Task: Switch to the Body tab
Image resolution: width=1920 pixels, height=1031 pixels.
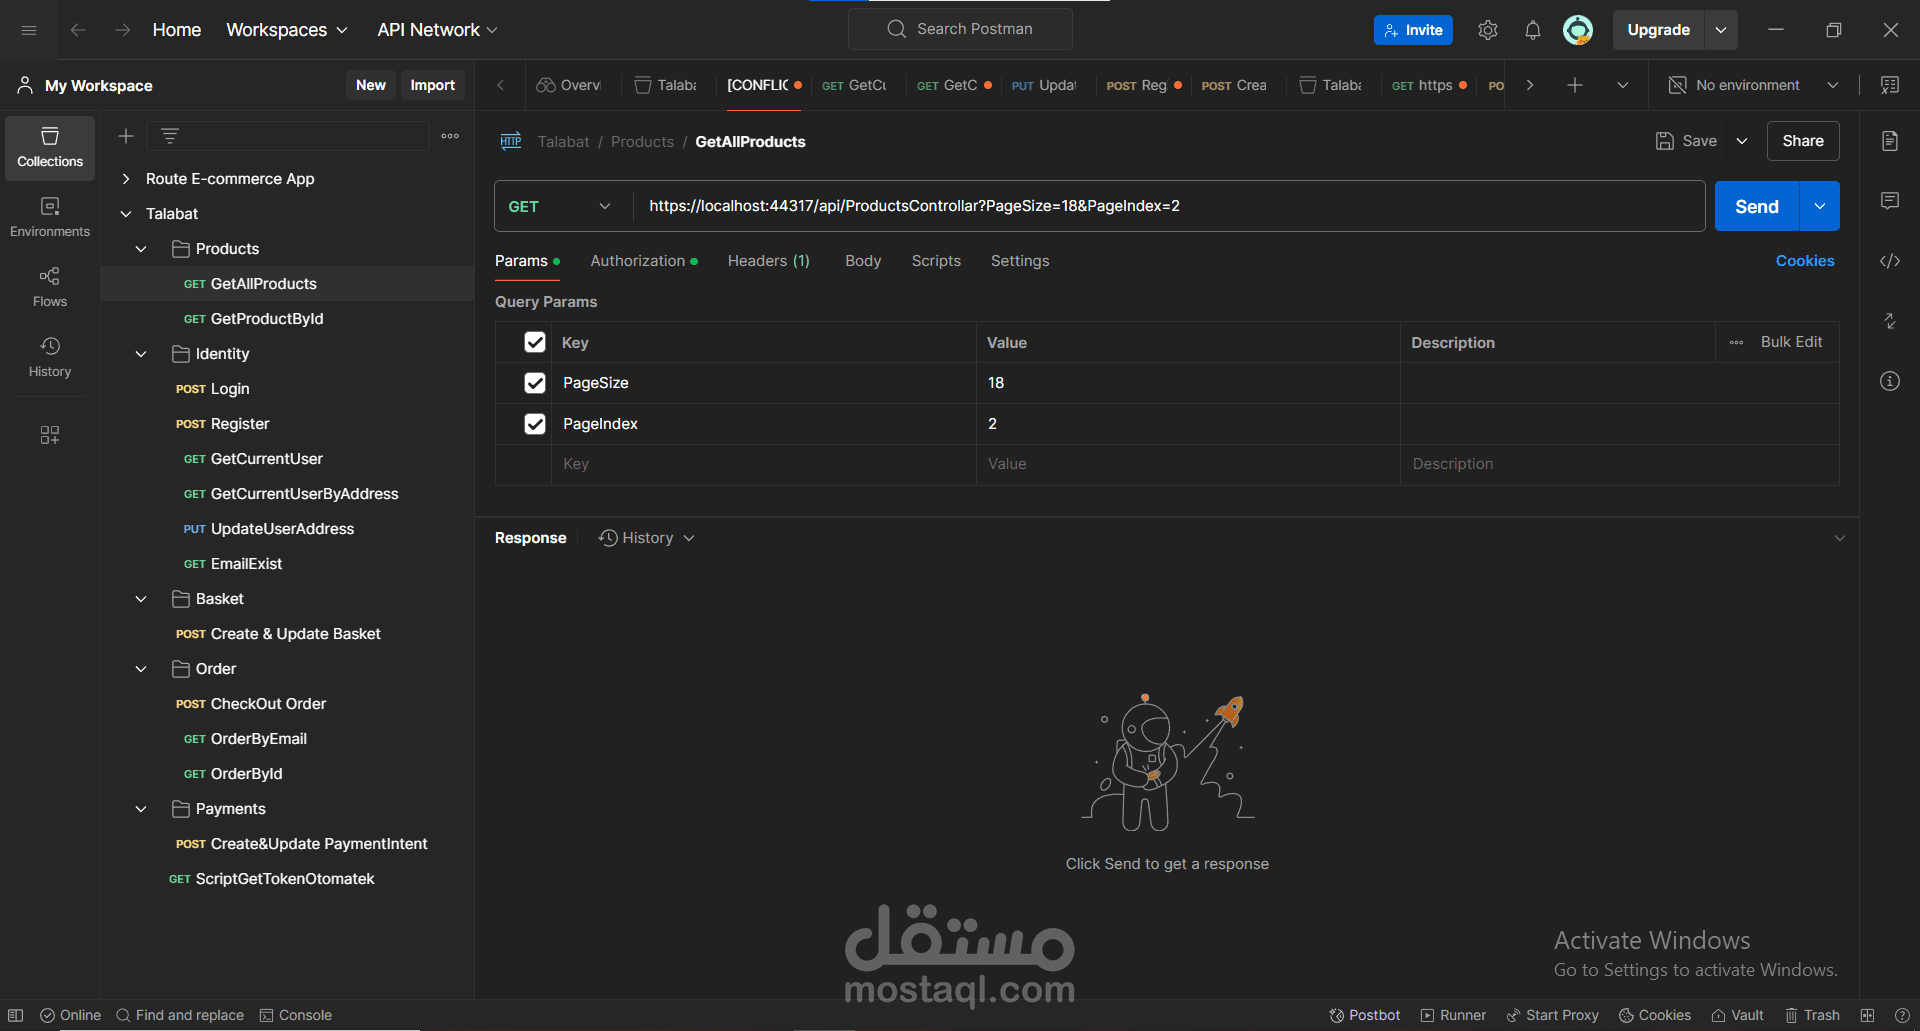Action: point(863,261)
